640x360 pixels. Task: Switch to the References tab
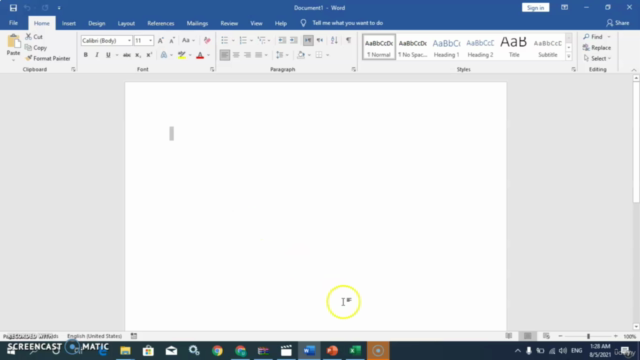[161, 23]
